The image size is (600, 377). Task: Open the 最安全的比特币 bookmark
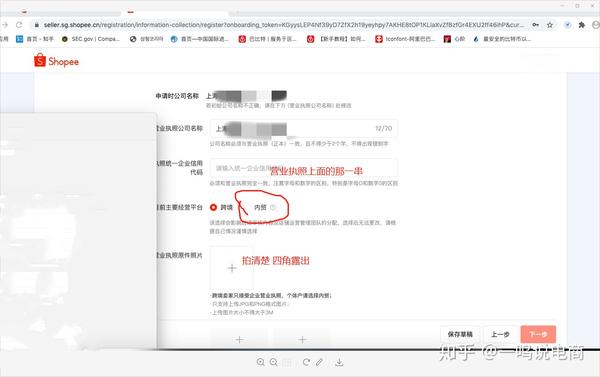click(x=502, y=39)
